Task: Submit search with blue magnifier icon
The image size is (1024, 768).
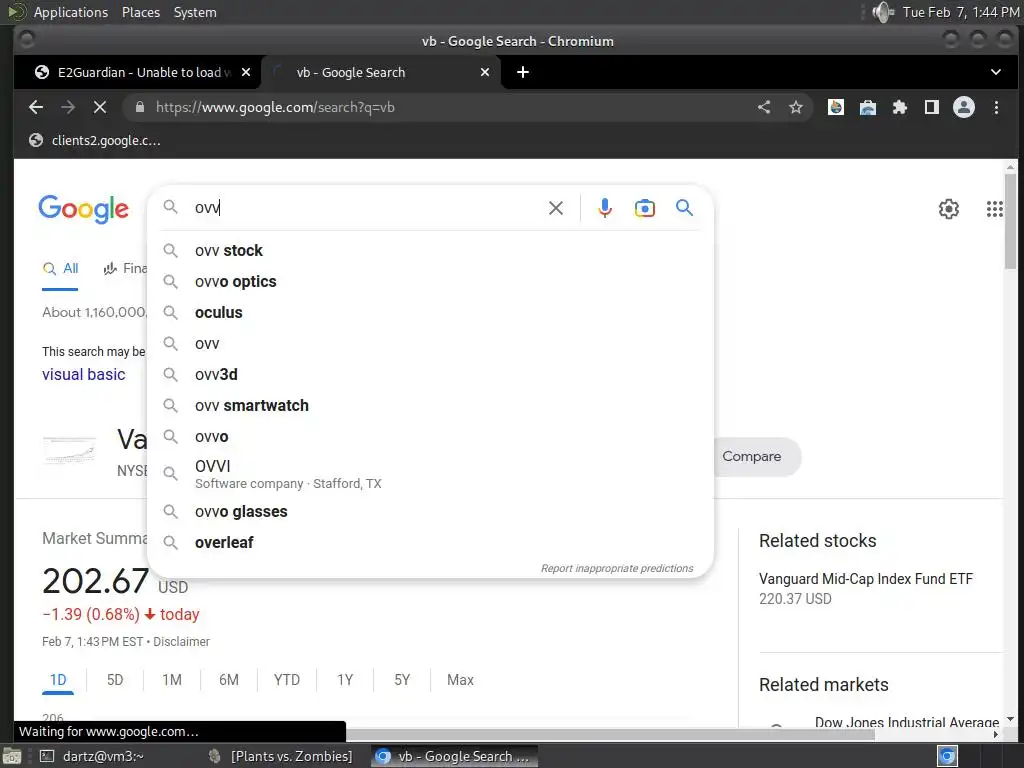Action: pos(684,208)
